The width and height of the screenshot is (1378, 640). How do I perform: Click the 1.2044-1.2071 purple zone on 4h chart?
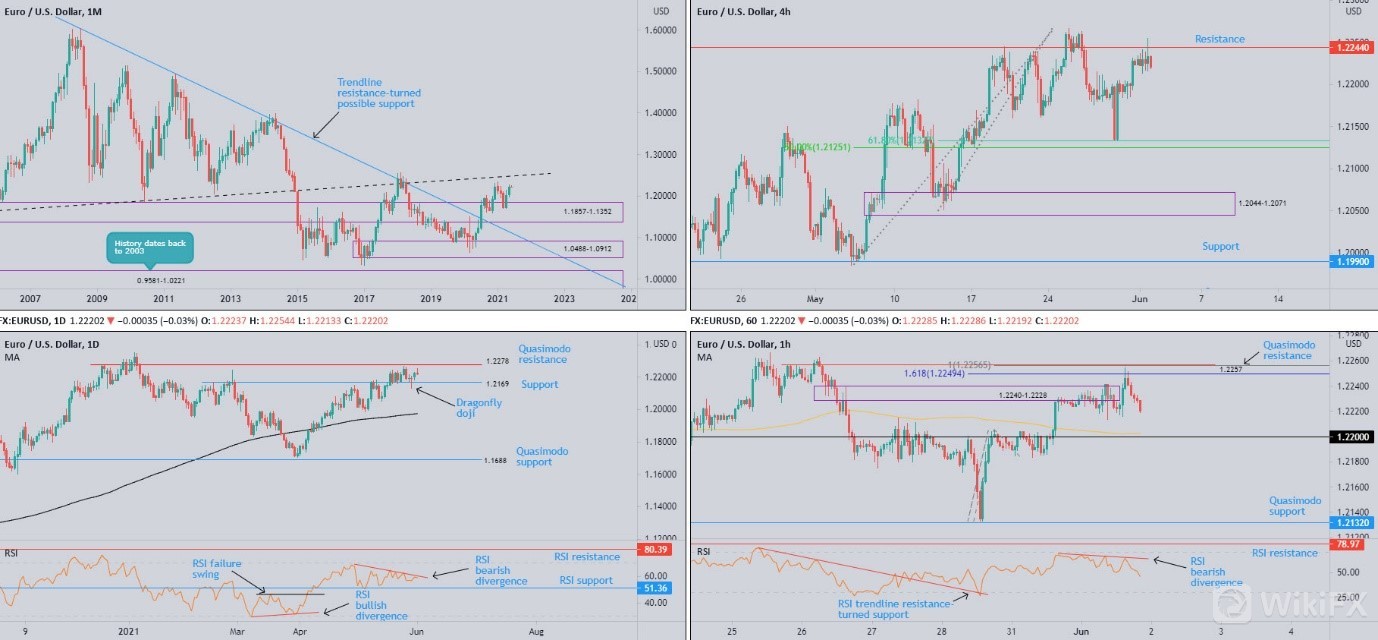1050,204
